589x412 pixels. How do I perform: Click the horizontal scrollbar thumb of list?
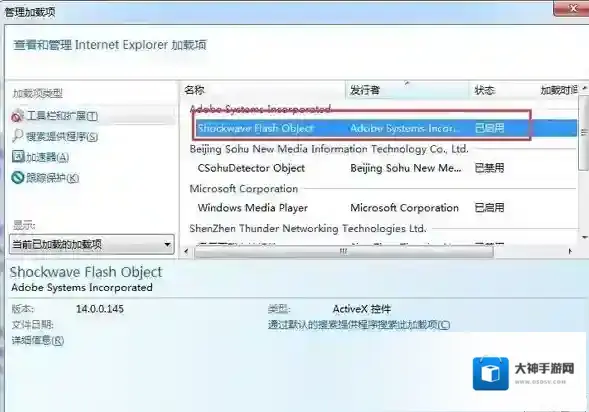(x=344, y=251)
